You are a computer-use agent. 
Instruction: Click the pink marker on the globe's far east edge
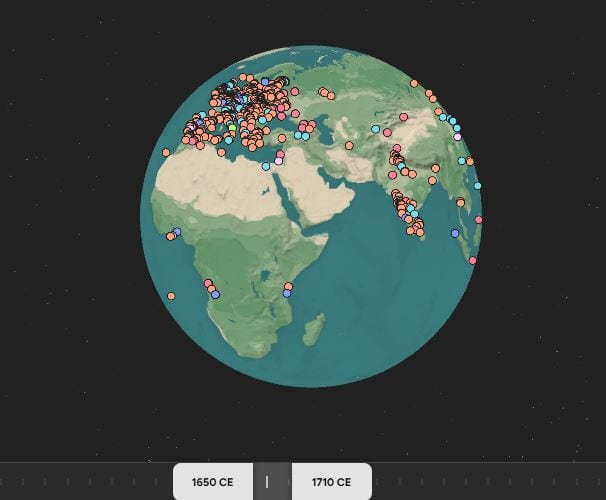point(479,219)
